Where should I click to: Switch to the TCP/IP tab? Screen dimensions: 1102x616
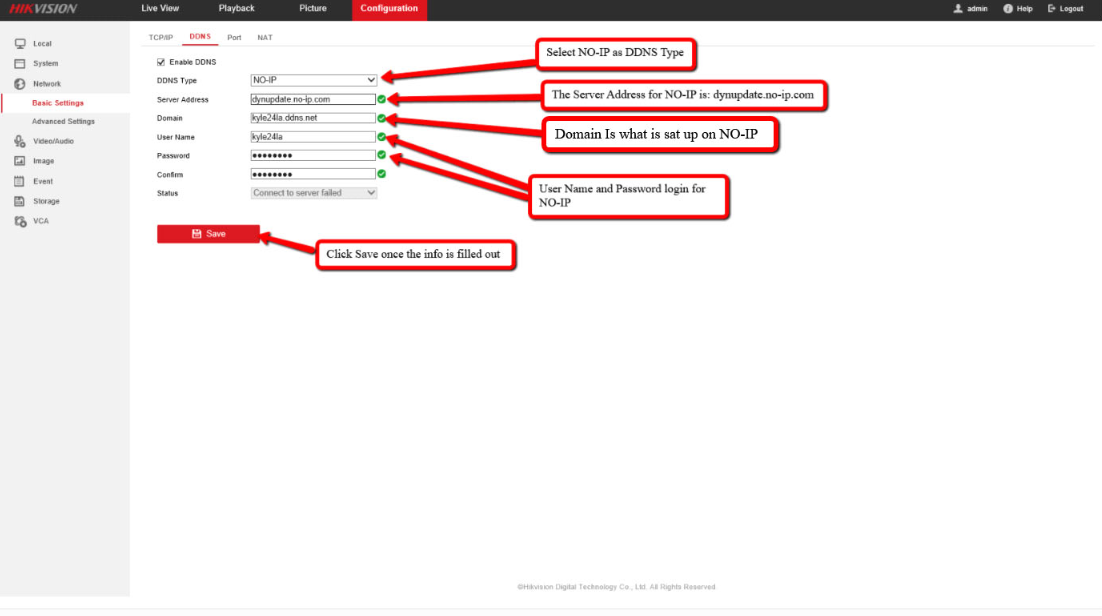(x=160, y=37)
